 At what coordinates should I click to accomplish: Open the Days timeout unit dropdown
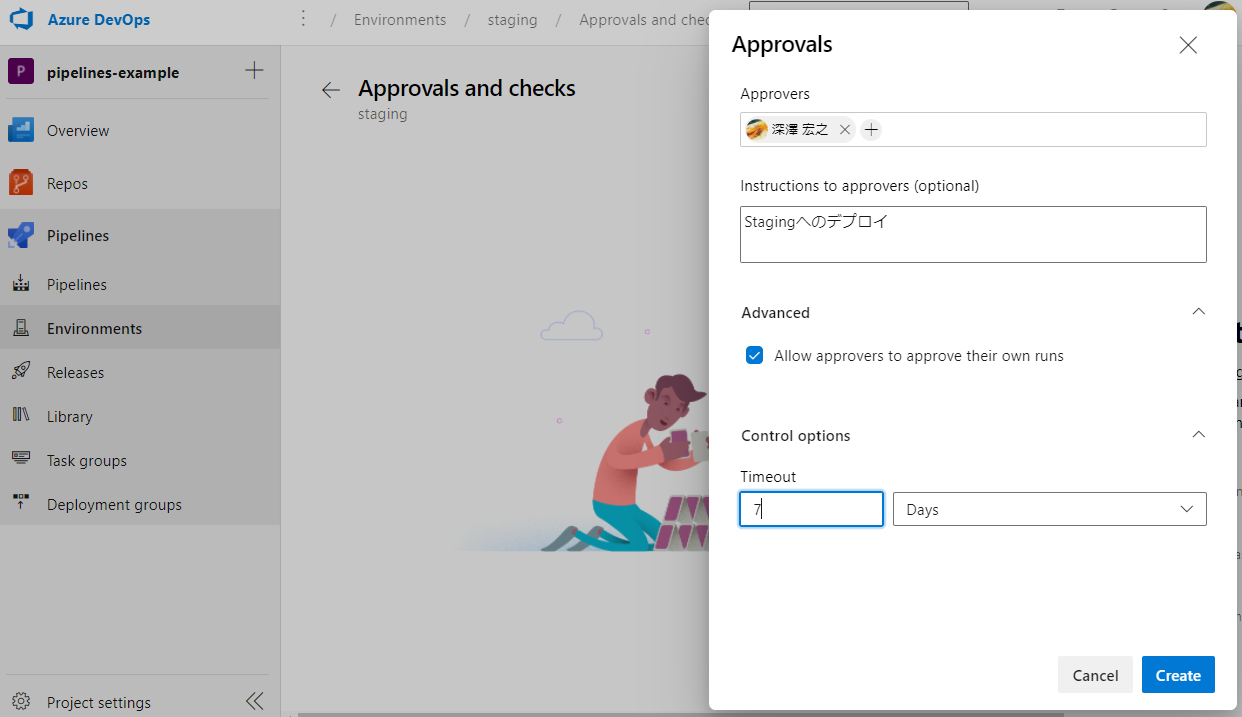click(x=1049, y=509)
